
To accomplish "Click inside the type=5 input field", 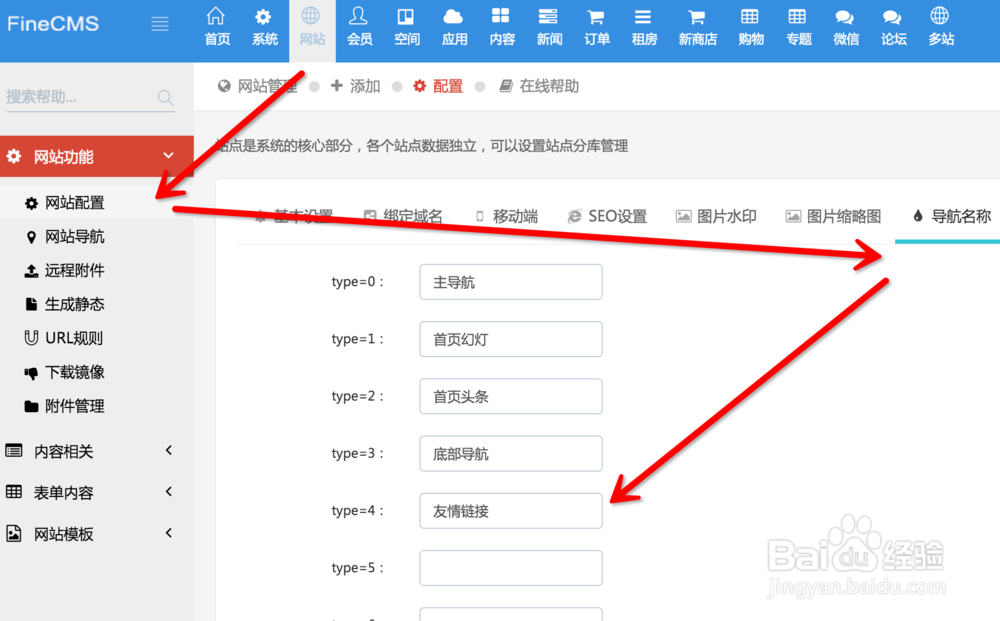I will pyautogui.click(x=510, y=568).
